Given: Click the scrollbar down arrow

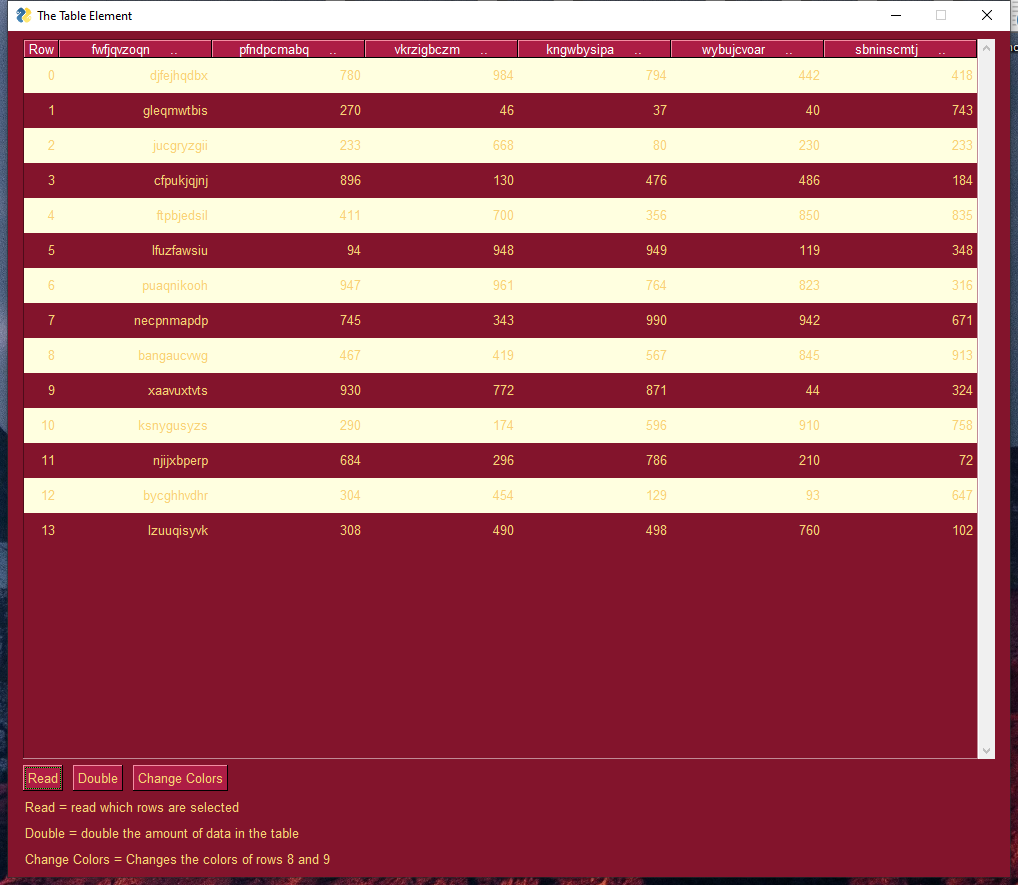Looking at the screenshot, I should (x=986, y=750).
